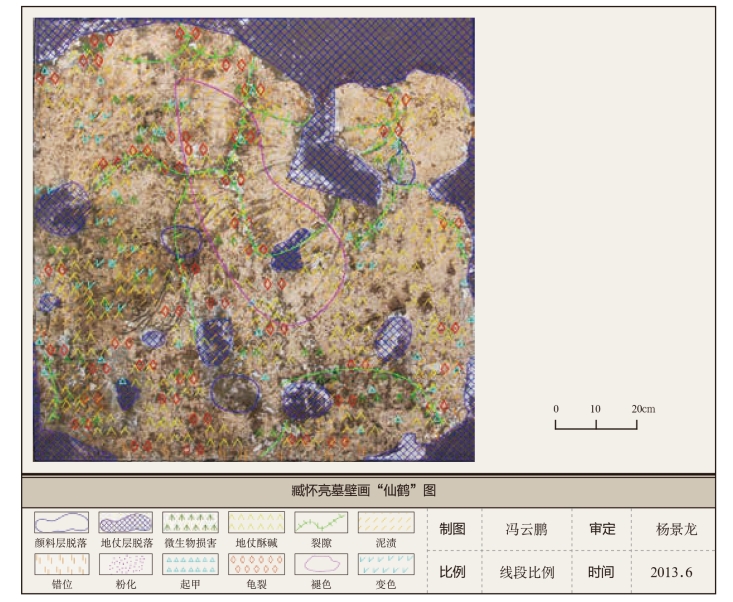Image resolution: width=733 pixels, height=602 pixels.
Task: Click the 粉化 purple dots legend symbol
Action: pos(126,564)
